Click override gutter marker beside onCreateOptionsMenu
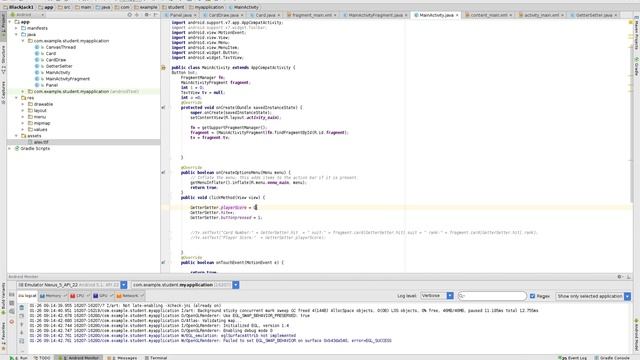Viewport: 640px width, 360px height. pyautogui.click(x=163, y=172)
